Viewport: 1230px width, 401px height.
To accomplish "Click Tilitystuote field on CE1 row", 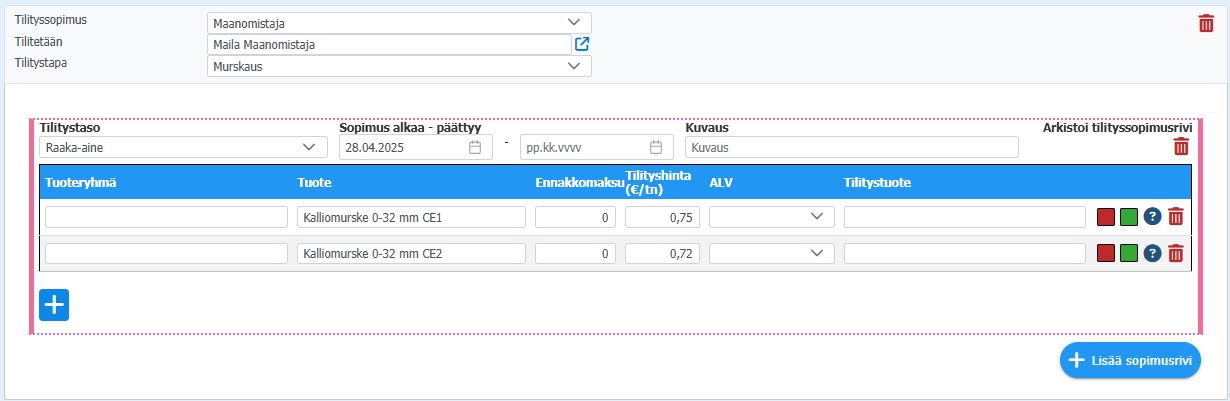I will point(965,217).
